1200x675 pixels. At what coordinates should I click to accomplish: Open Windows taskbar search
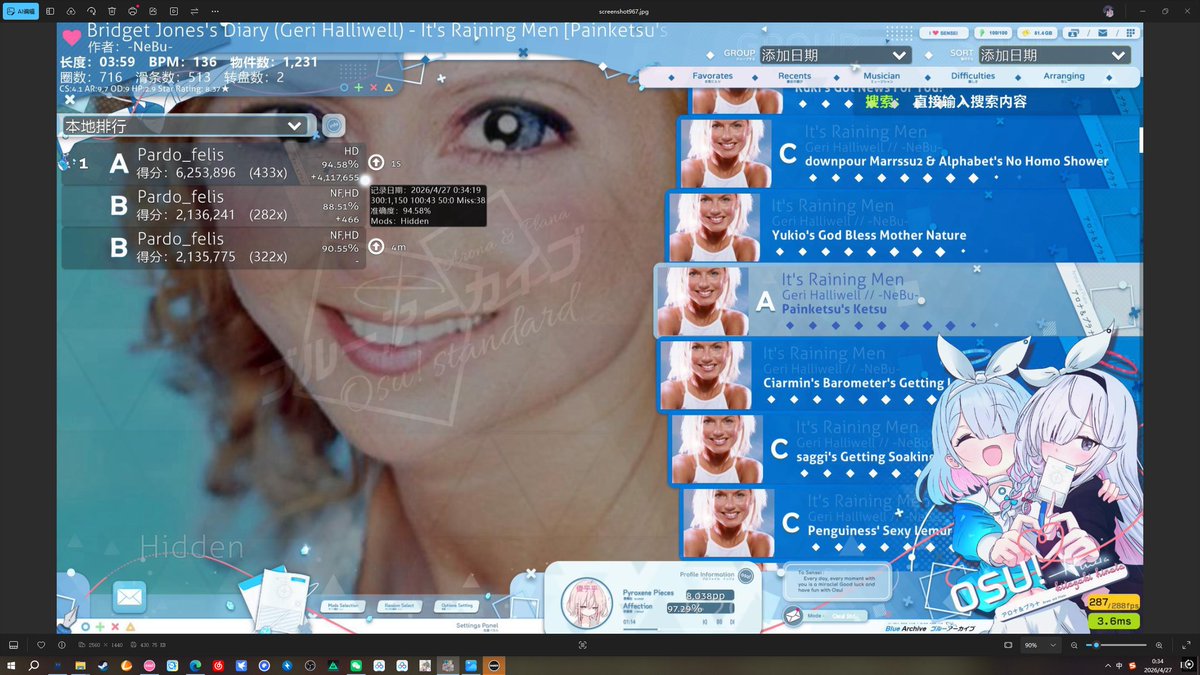point(34,665)
